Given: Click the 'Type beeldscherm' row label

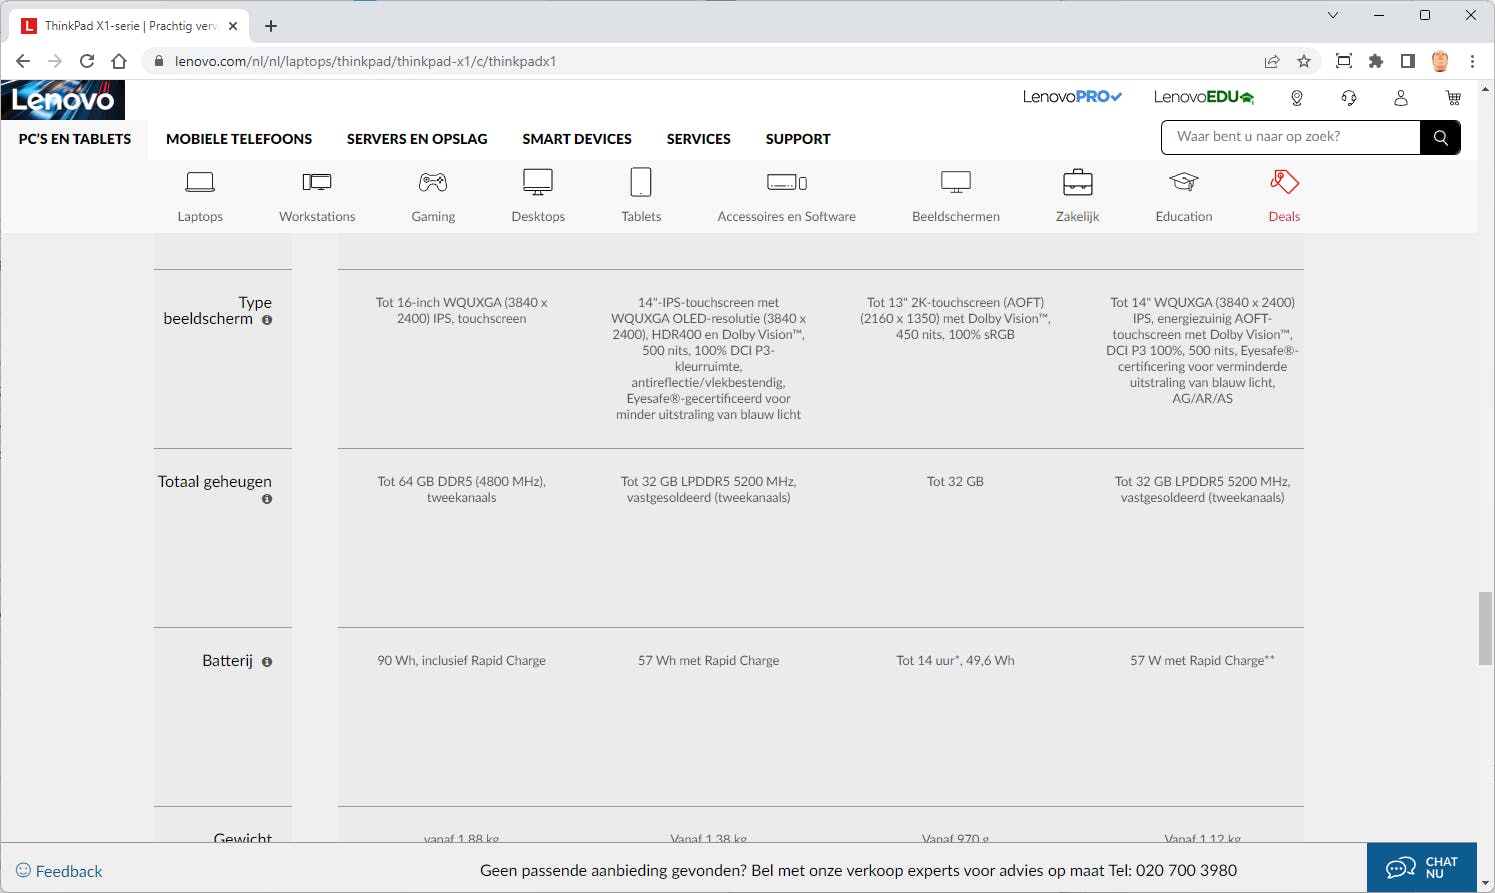Looking at the screenshot, I should [x=218, y=310].
